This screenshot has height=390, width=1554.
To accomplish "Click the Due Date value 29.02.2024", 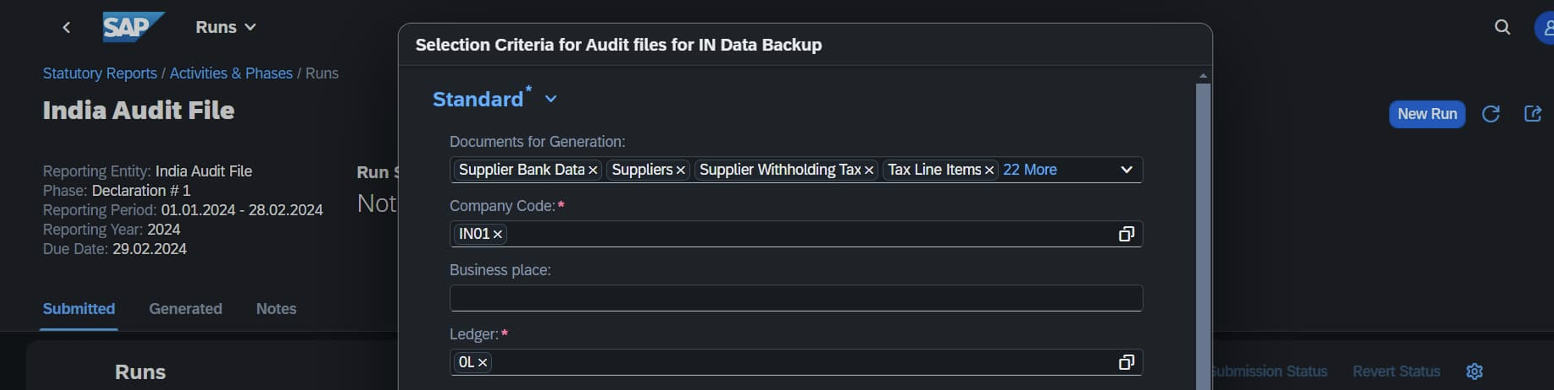I will [149, 249].
